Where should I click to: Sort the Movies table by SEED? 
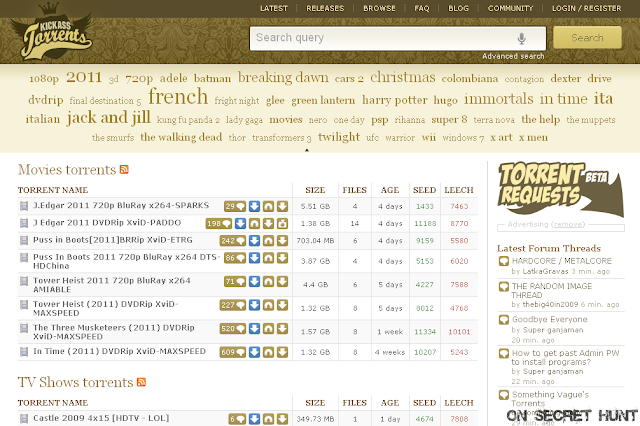[424, 190]
